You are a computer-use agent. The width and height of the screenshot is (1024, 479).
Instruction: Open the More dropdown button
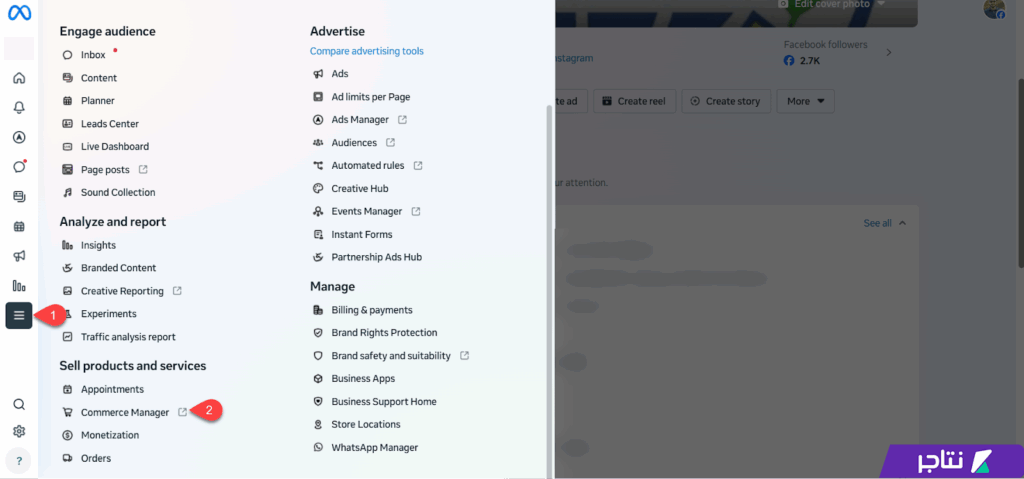tap(809, 101)
